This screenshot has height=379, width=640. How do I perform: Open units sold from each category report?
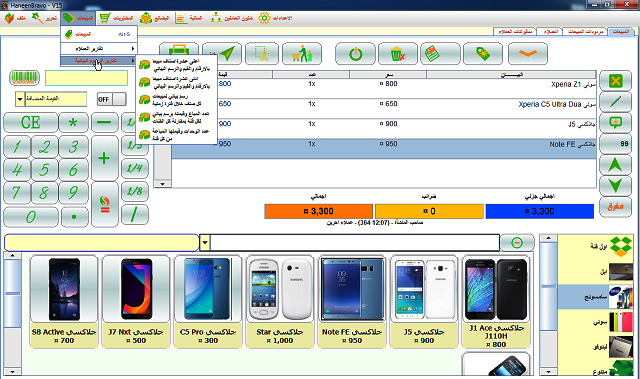tap(176, 135)
